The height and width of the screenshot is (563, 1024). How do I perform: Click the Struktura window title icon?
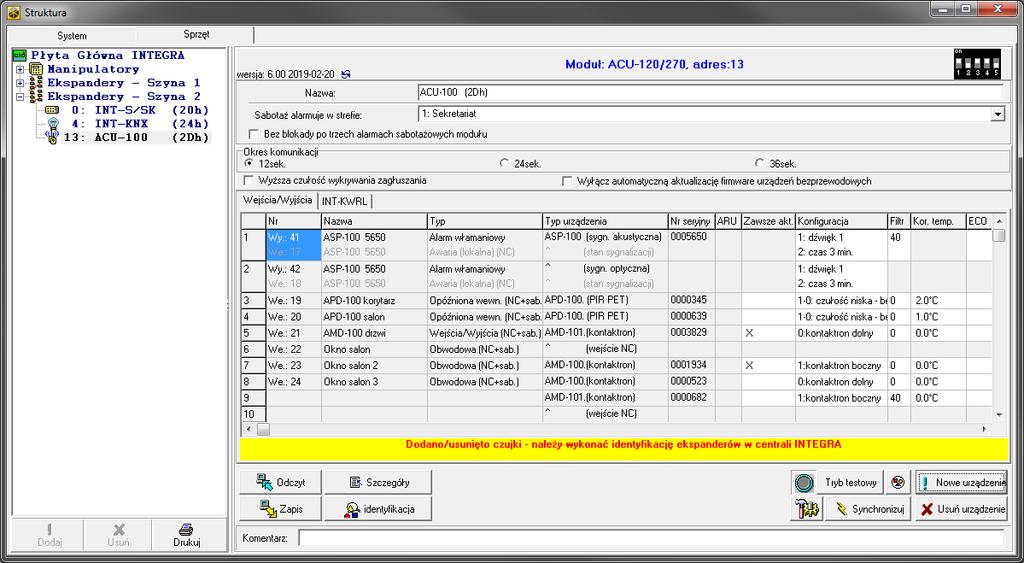14,12
